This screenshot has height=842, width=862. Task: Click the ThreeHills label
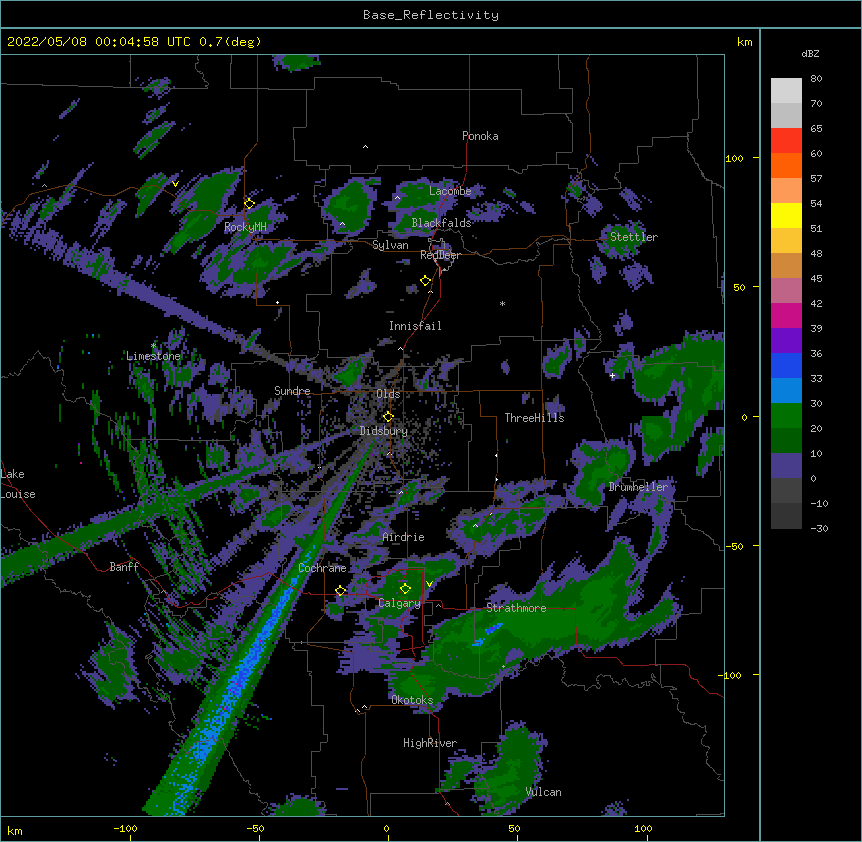[534, 418]
